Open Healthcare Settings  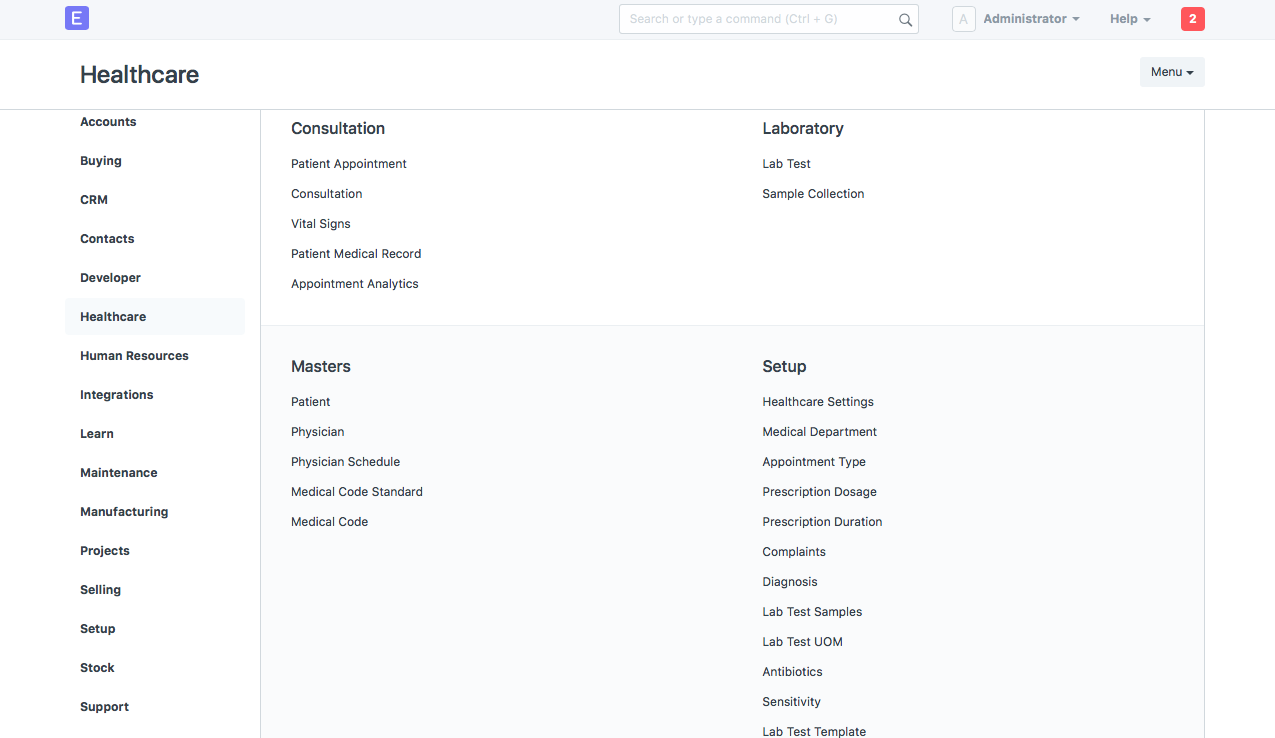[x=818, y=402]
